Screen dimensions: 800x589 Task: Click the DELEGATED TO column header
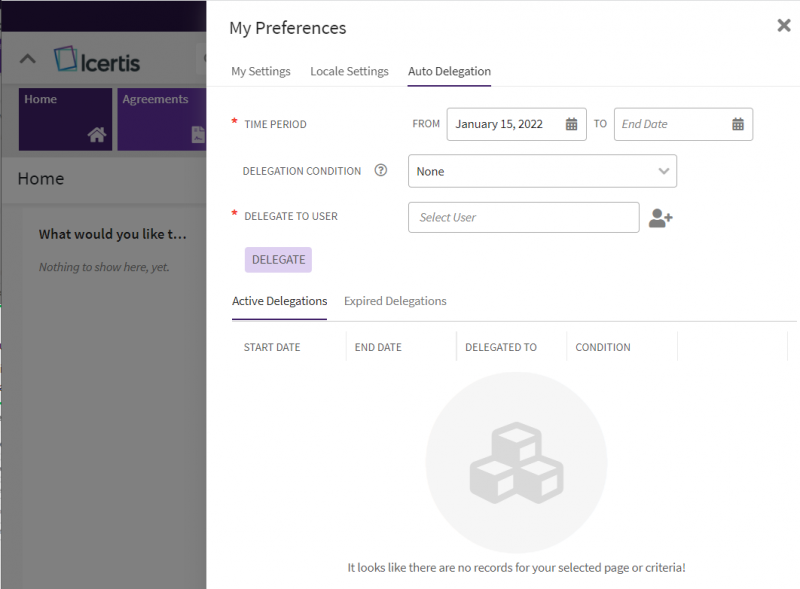coord(501,347)
